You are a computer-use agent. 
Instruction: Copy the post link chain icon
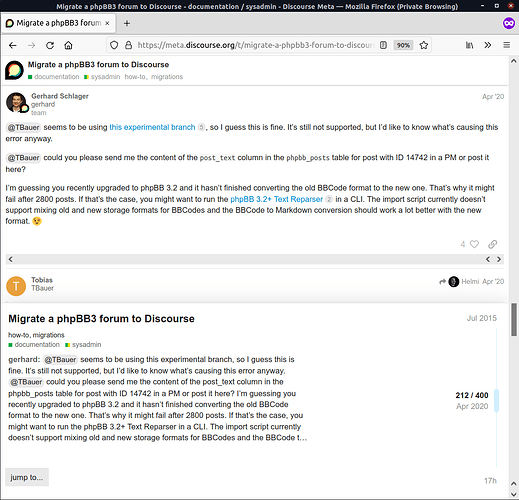pyautogui.click(x=492, y=244)
